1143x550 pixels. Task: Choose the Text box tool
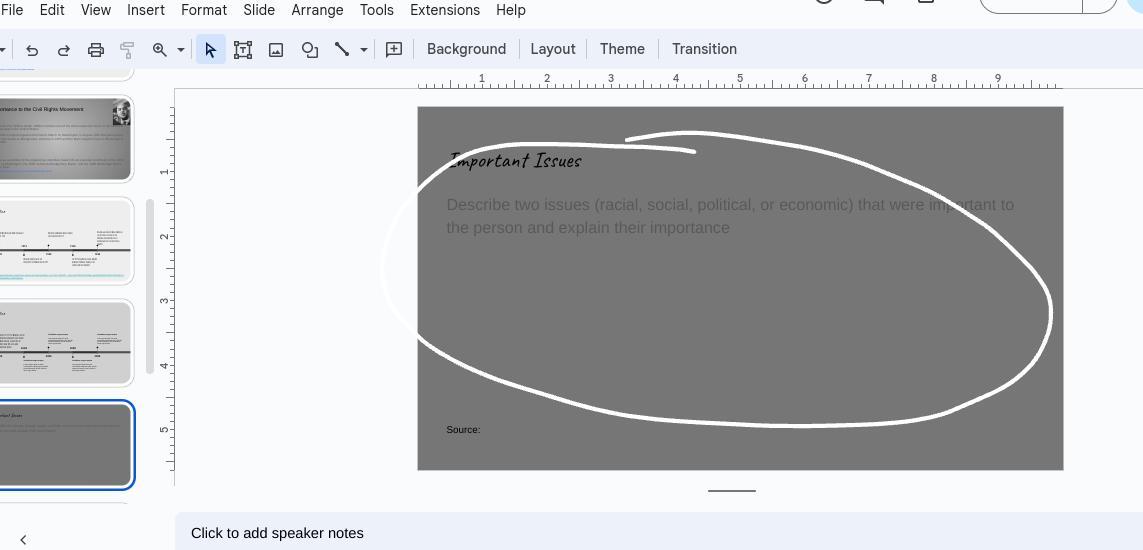coord(243,49)
